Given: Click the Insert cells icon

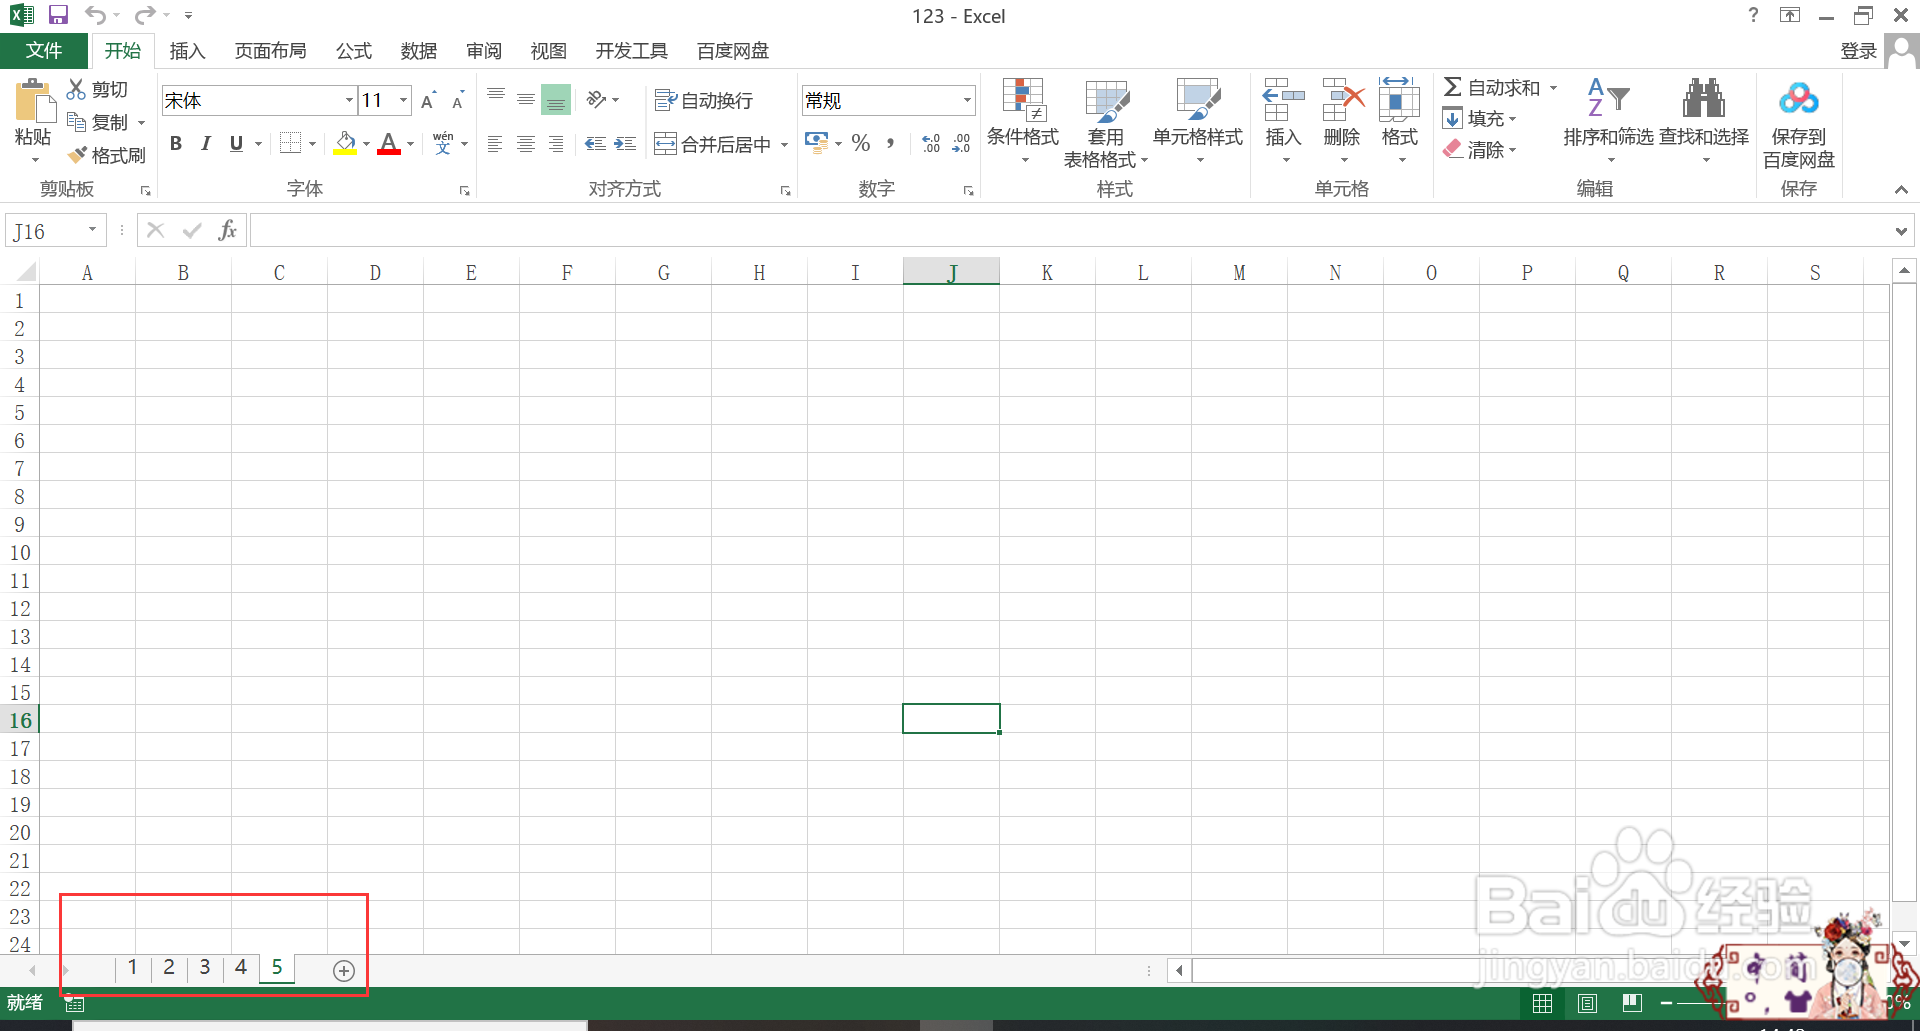Looking at the screenshot, I should [x=1283, y=100].
